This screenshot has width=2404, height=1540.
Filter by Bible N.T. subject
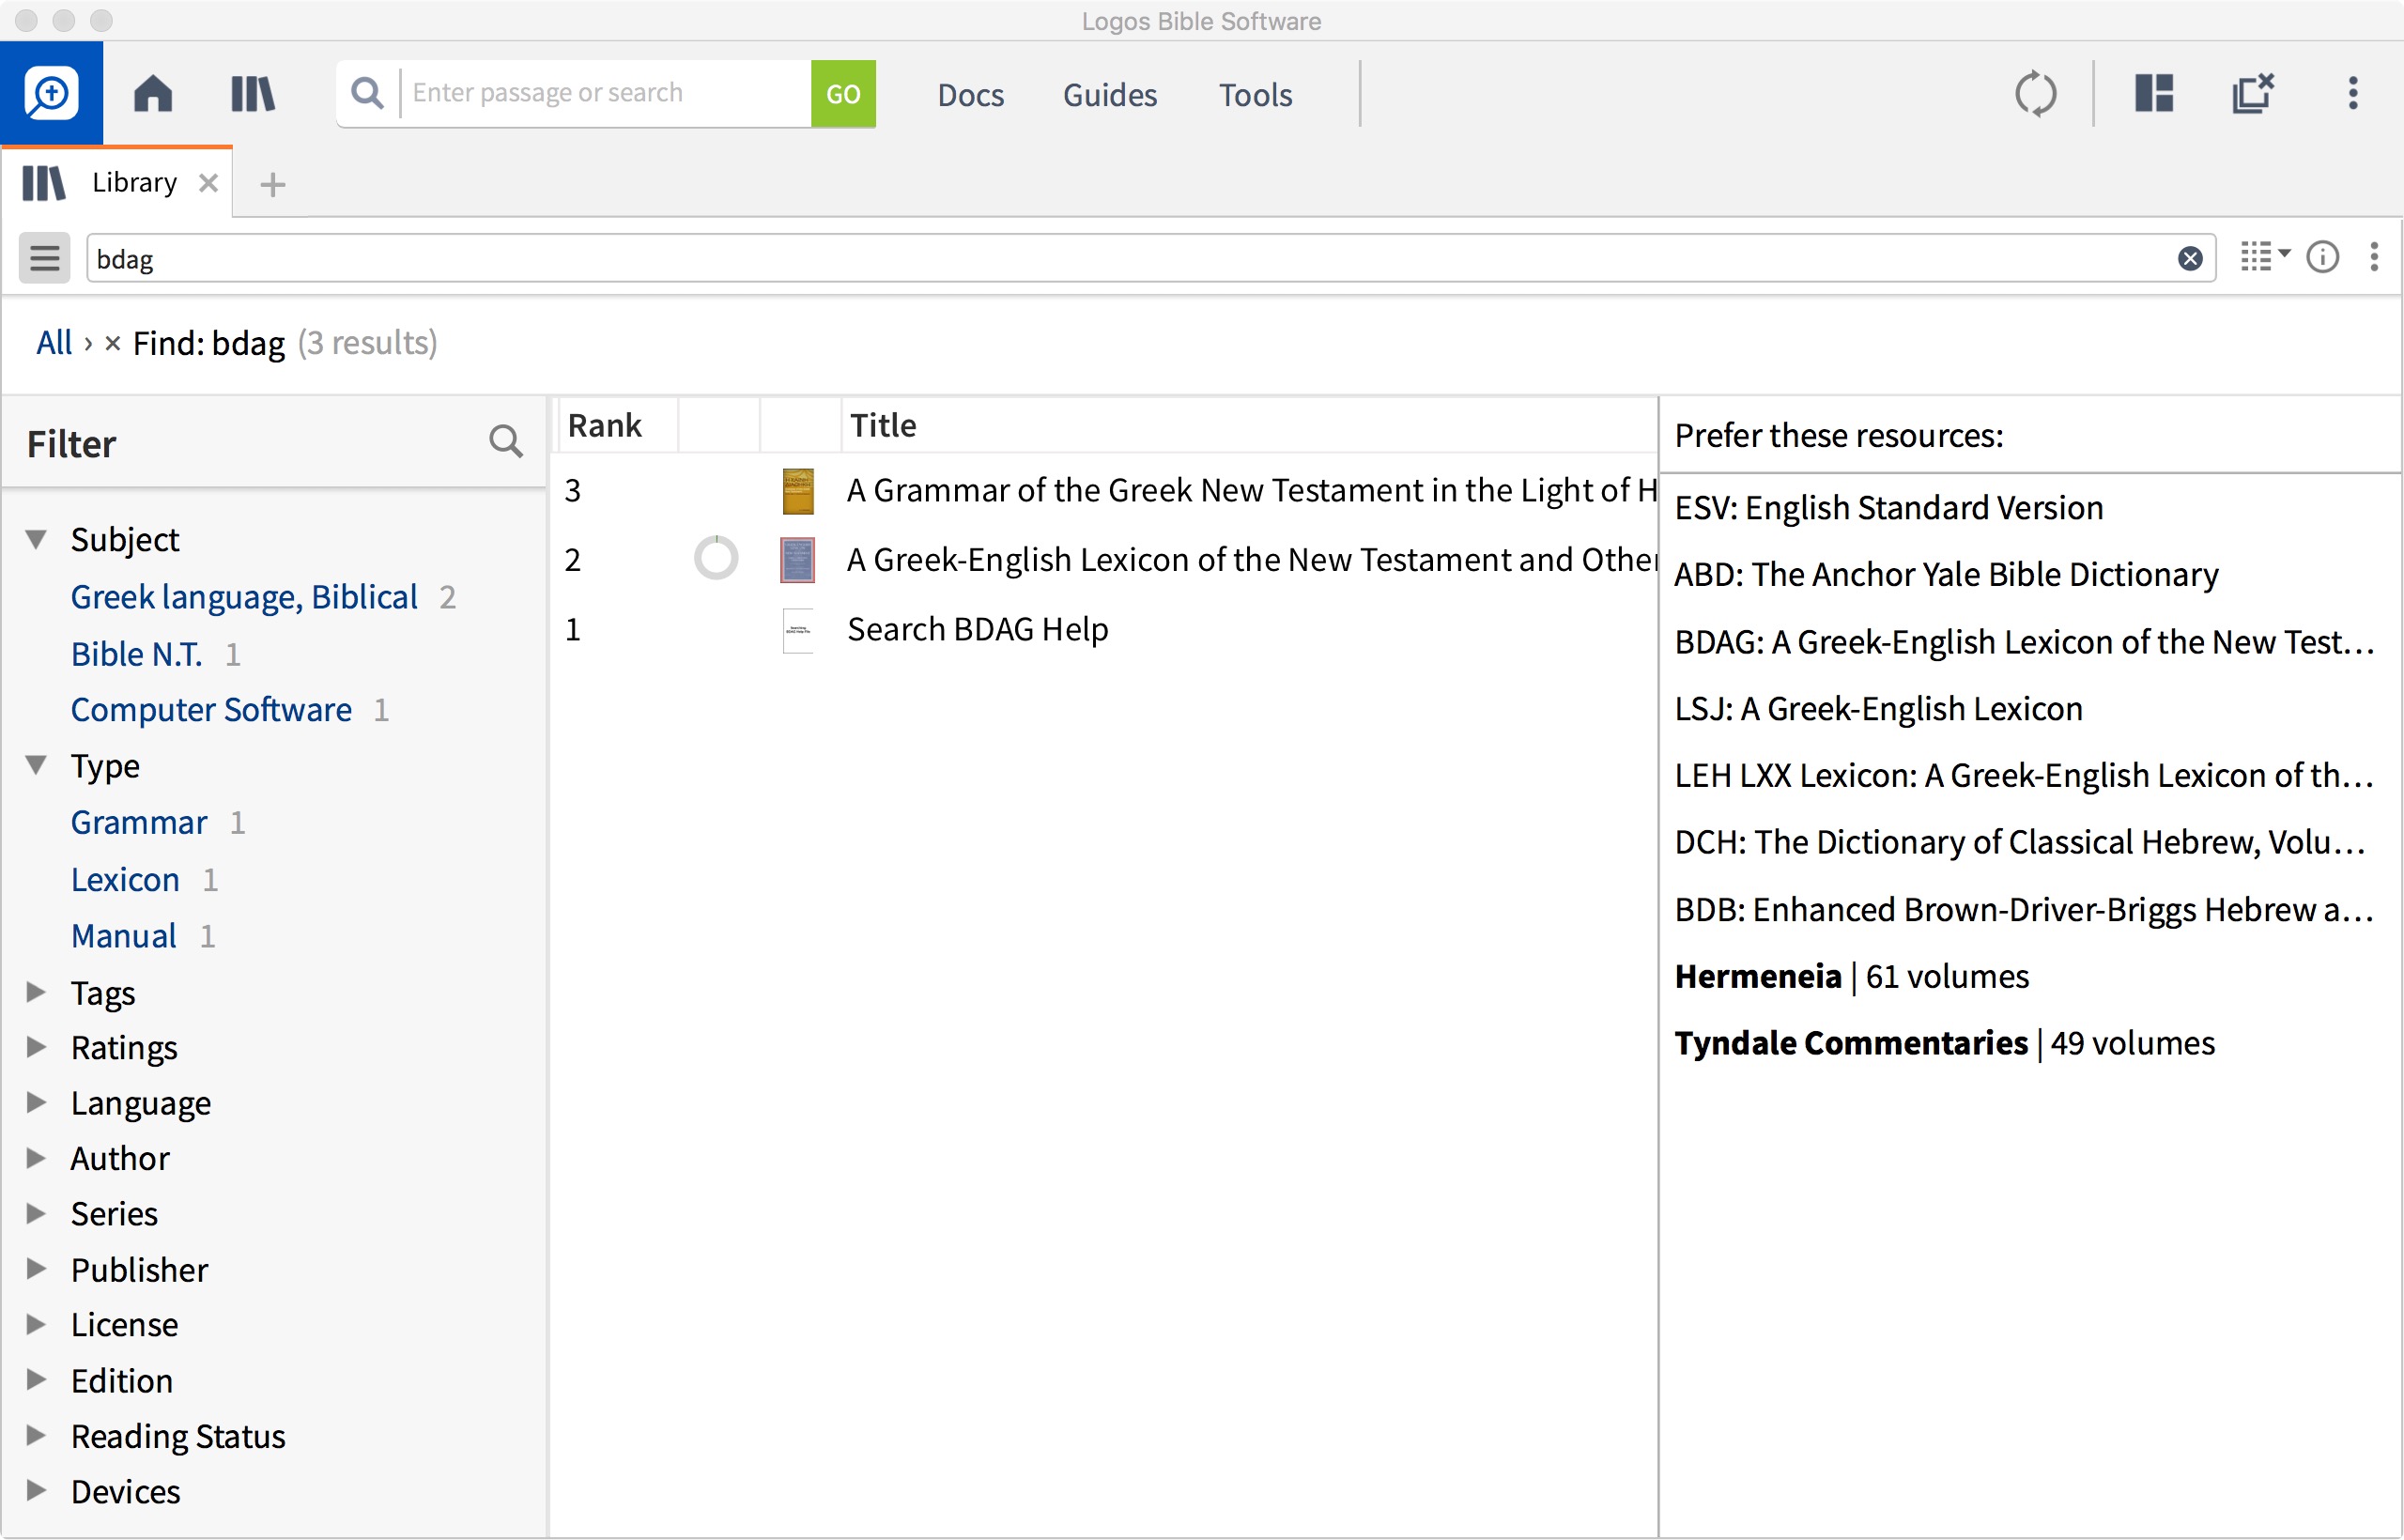pos(137,654)
